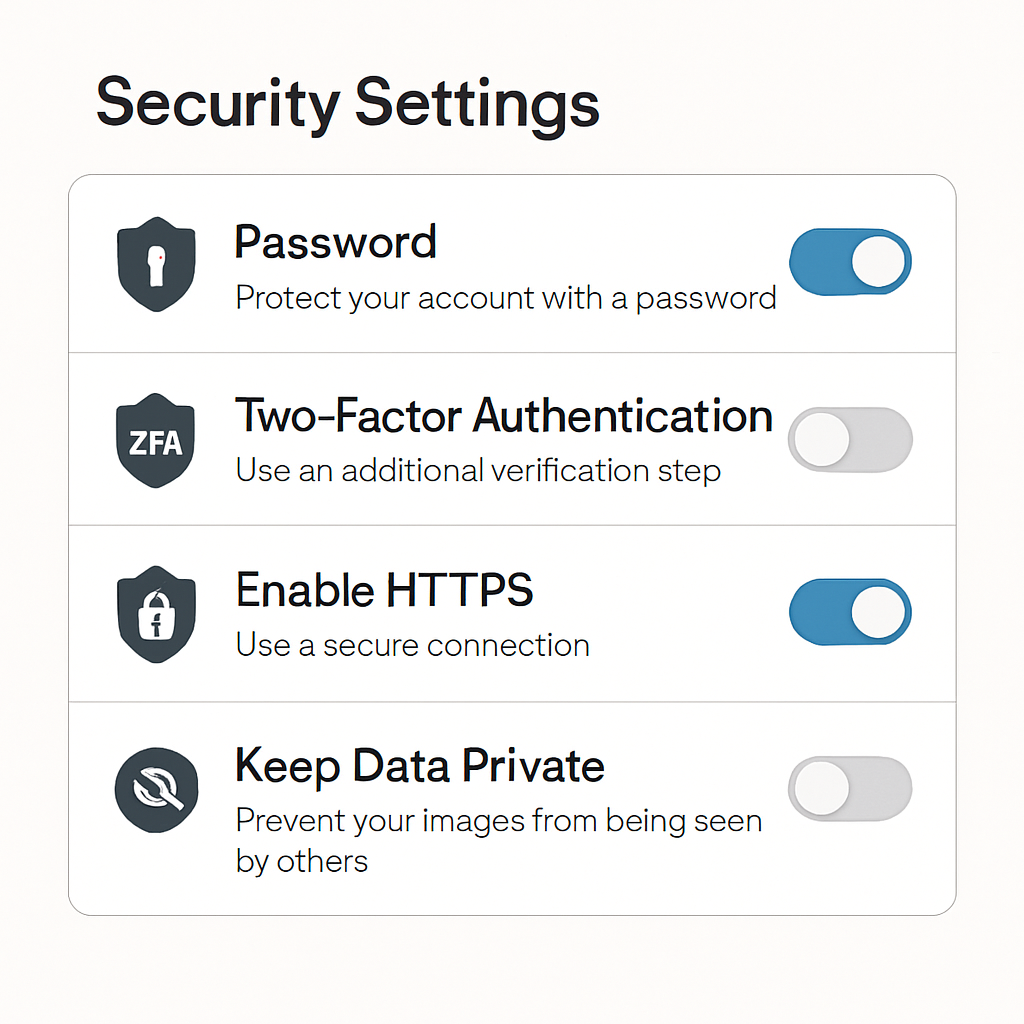Click the 'by others' text line

pyautogui.click(x=301, y=861)
